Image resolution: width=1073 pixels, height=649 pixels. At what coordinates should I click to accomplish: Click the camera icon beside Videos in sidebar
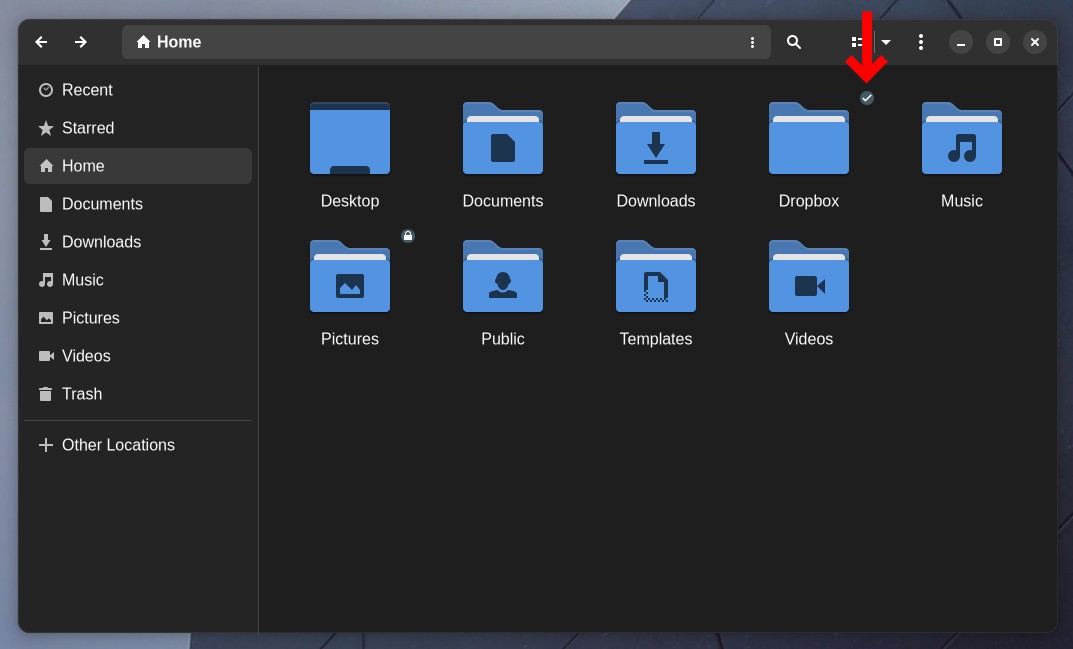(x=46, y=356)
